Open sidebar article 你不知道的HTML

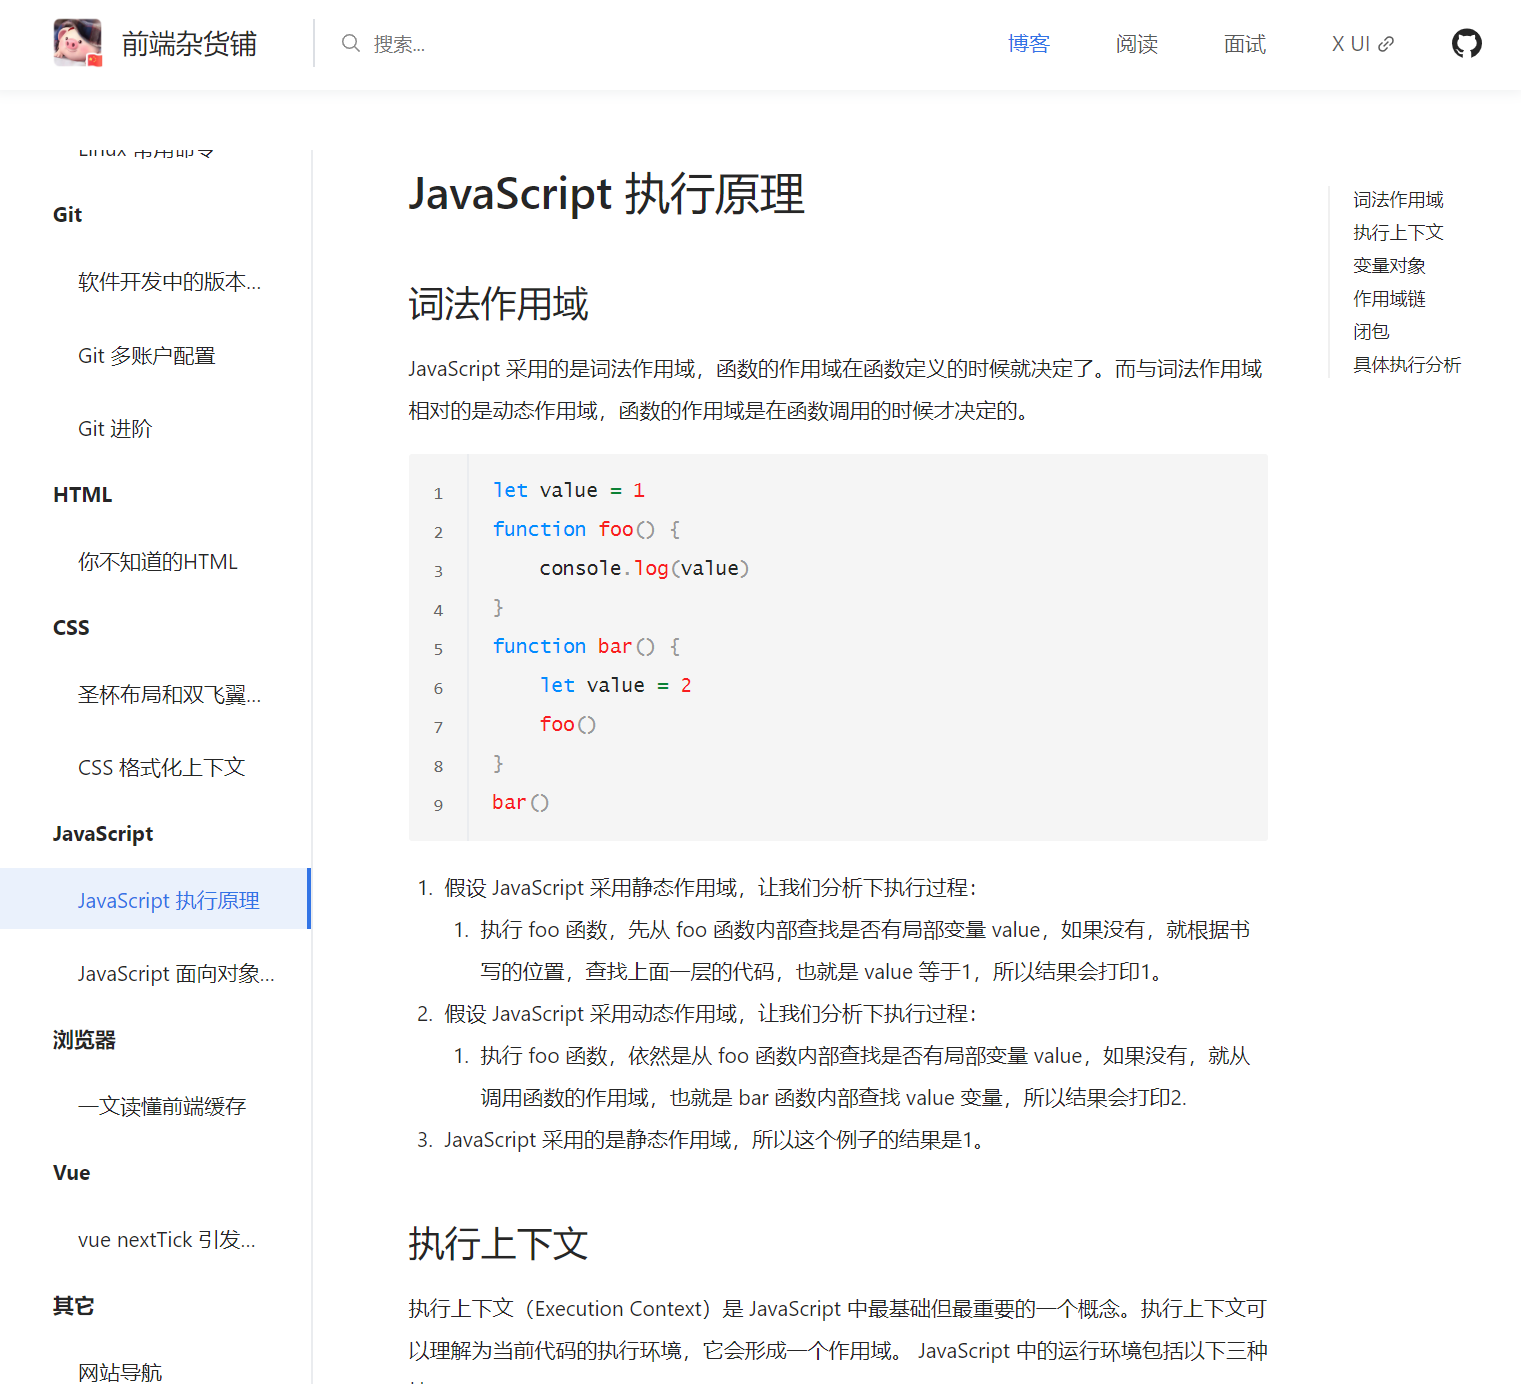(158, 562)
